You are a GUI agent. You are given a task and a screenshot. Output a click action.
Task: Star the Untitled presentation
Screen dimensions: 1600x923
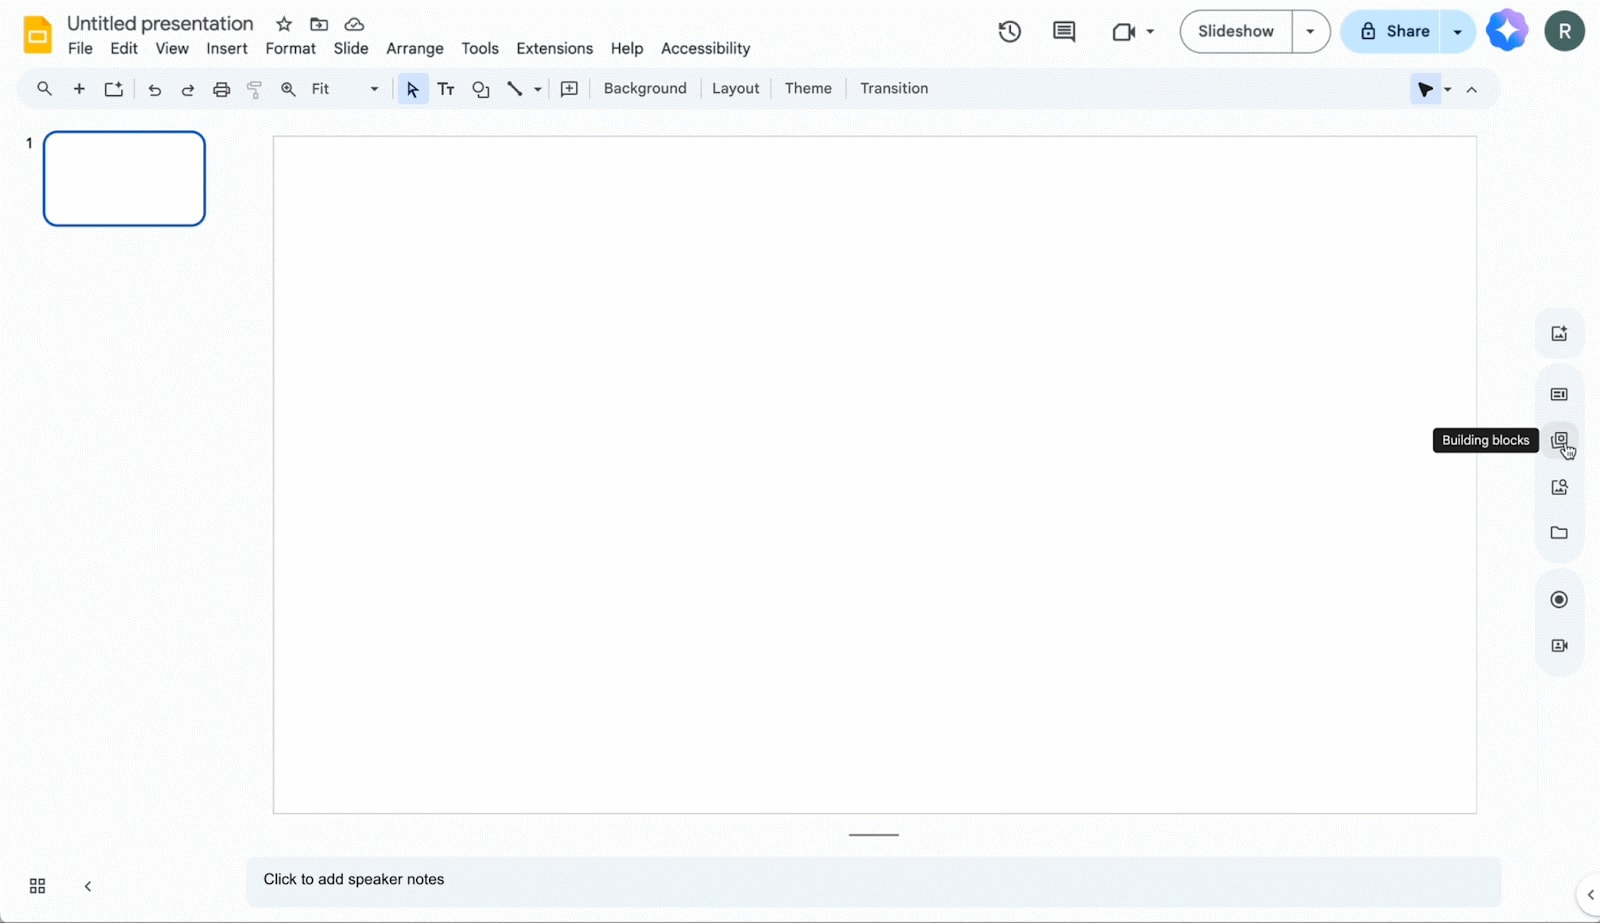(x=283, y=23)
